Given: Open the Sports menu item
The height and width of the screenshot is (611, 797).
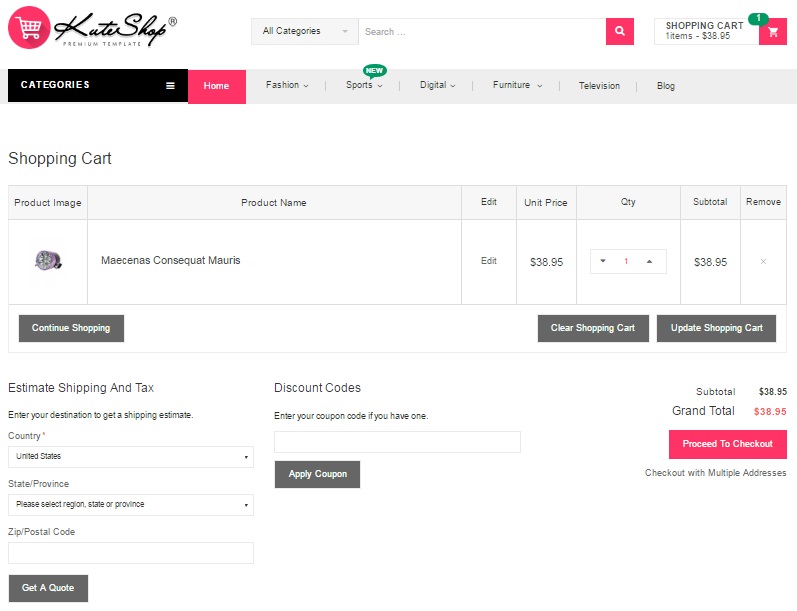Looking at the screenshot, I should [x=364, y=86].
